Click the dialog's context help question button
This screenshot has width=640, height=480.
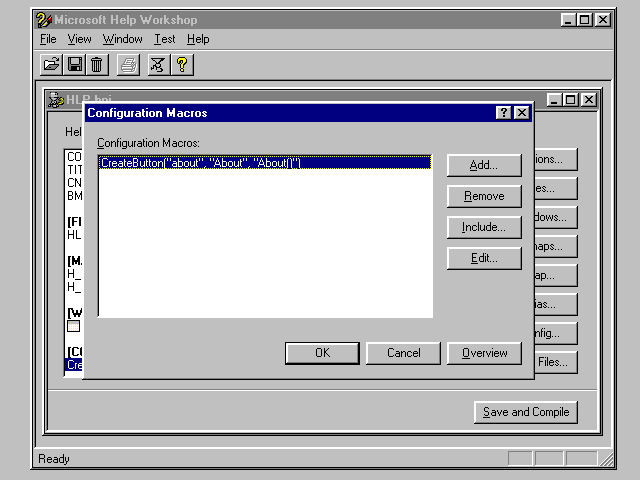(503, 113)
